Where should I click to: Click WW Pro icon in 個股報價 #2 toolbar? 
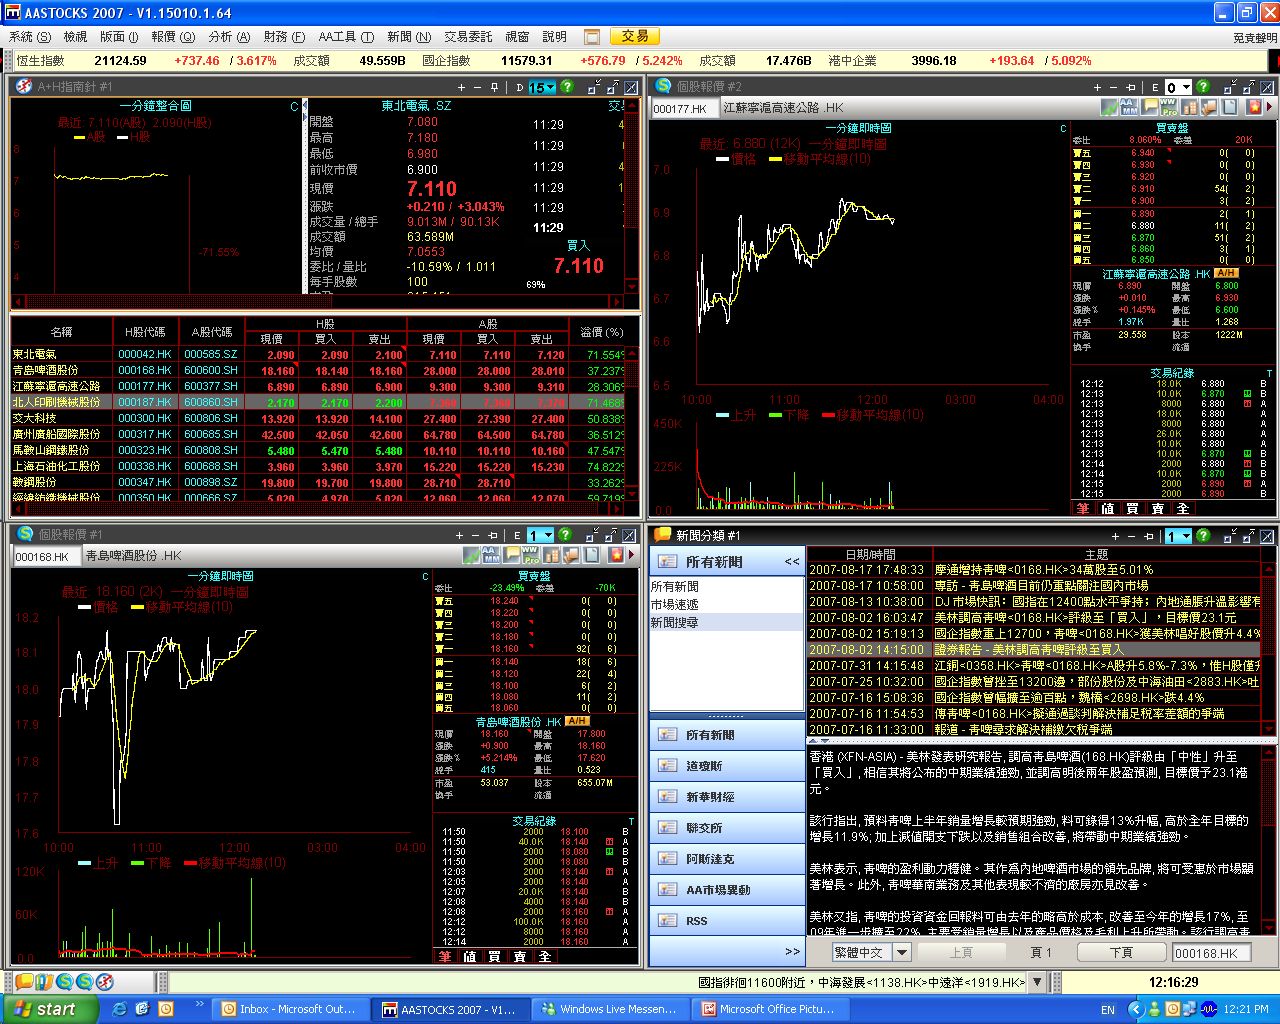[x=1168, y=106]
